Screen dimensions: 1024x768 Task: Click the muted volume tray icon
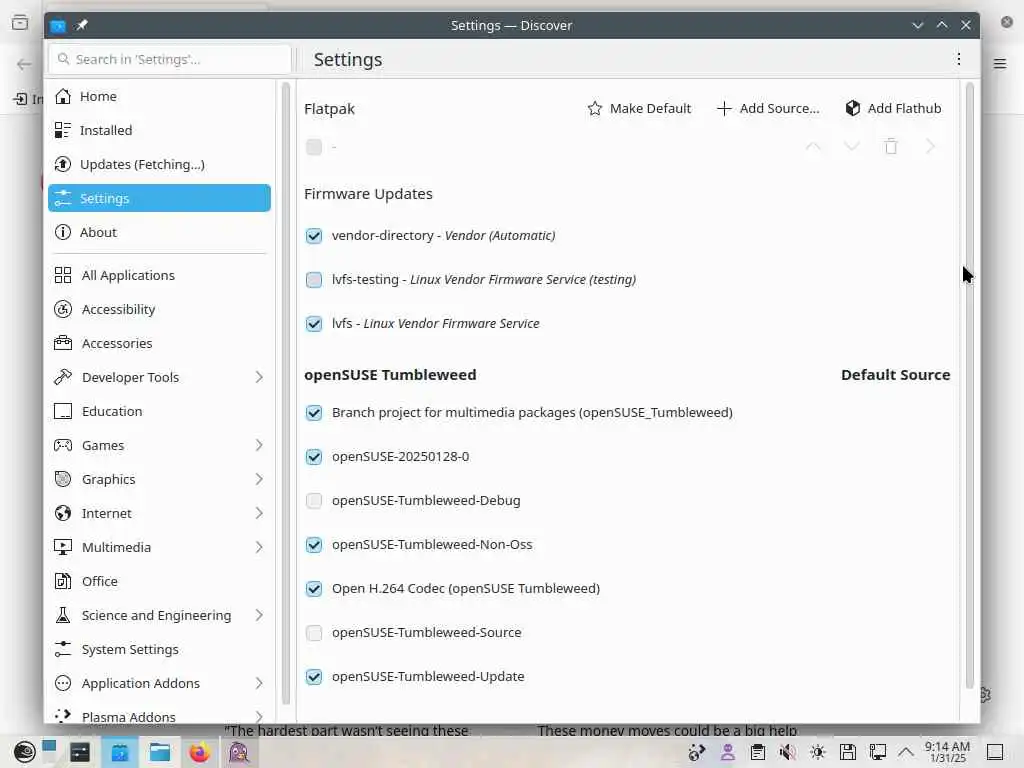788,752
